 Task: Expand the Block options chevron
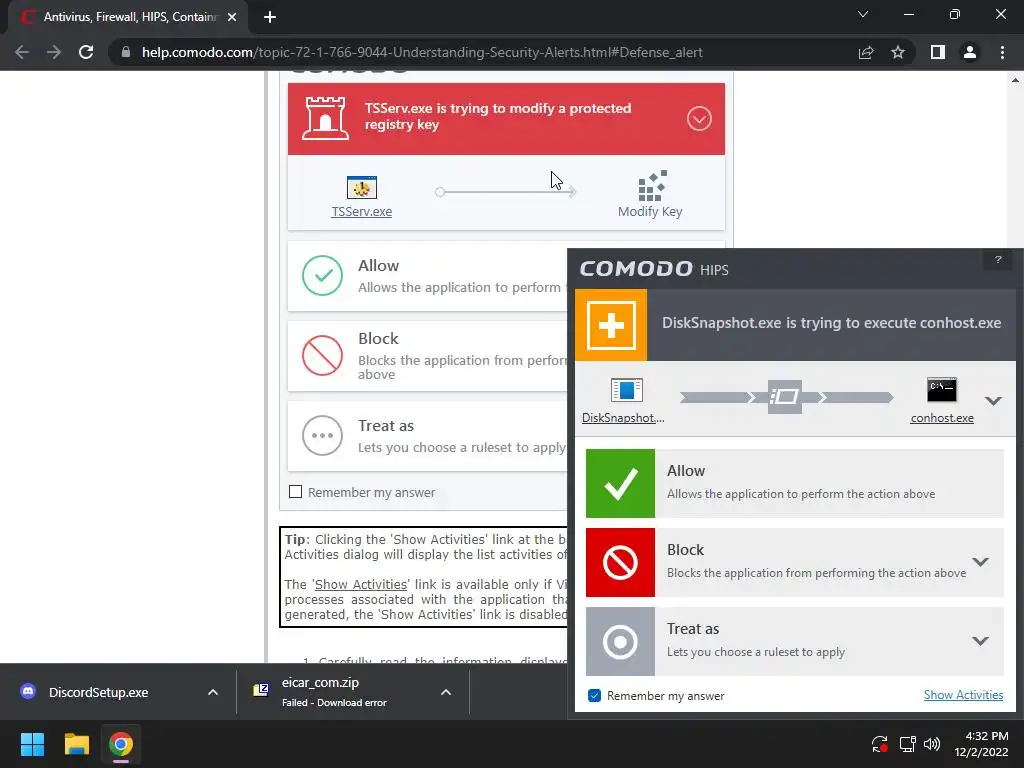980,562
